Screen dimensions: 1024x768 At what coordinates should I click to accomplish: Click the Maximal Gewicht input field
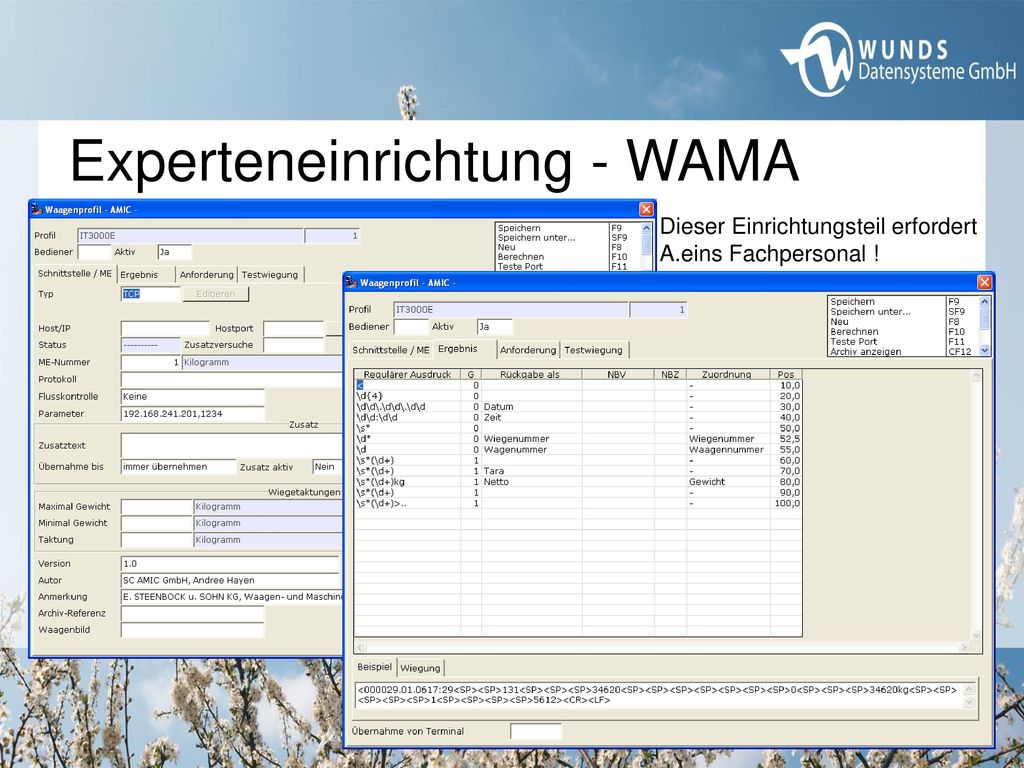[157, 507]
